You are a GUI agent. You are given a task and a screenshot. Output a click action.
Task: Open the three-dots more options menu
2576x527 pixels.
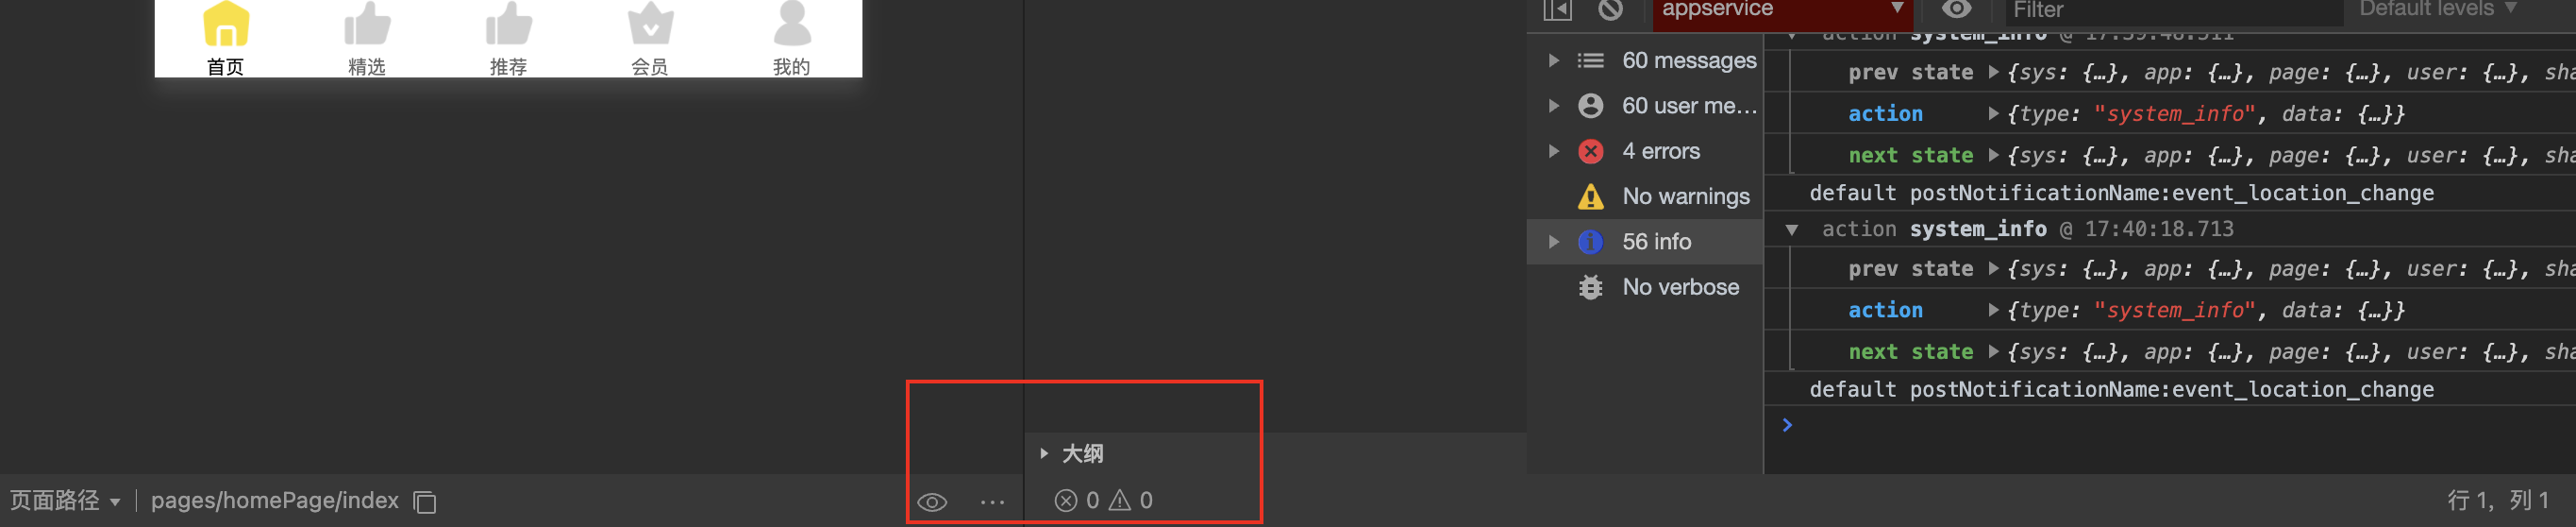click(x=992, y=502)
